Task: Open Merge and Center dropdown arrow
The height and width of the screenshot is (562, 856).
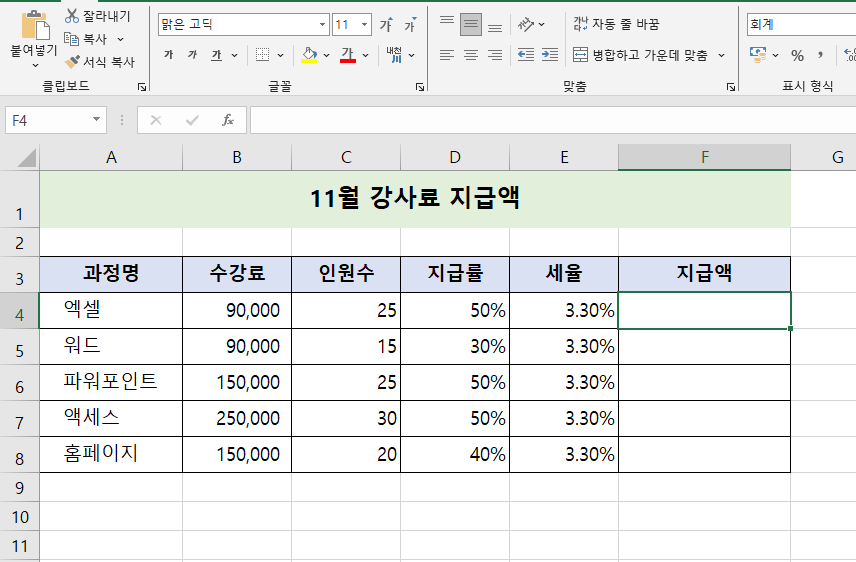Action: coord(721,55)
